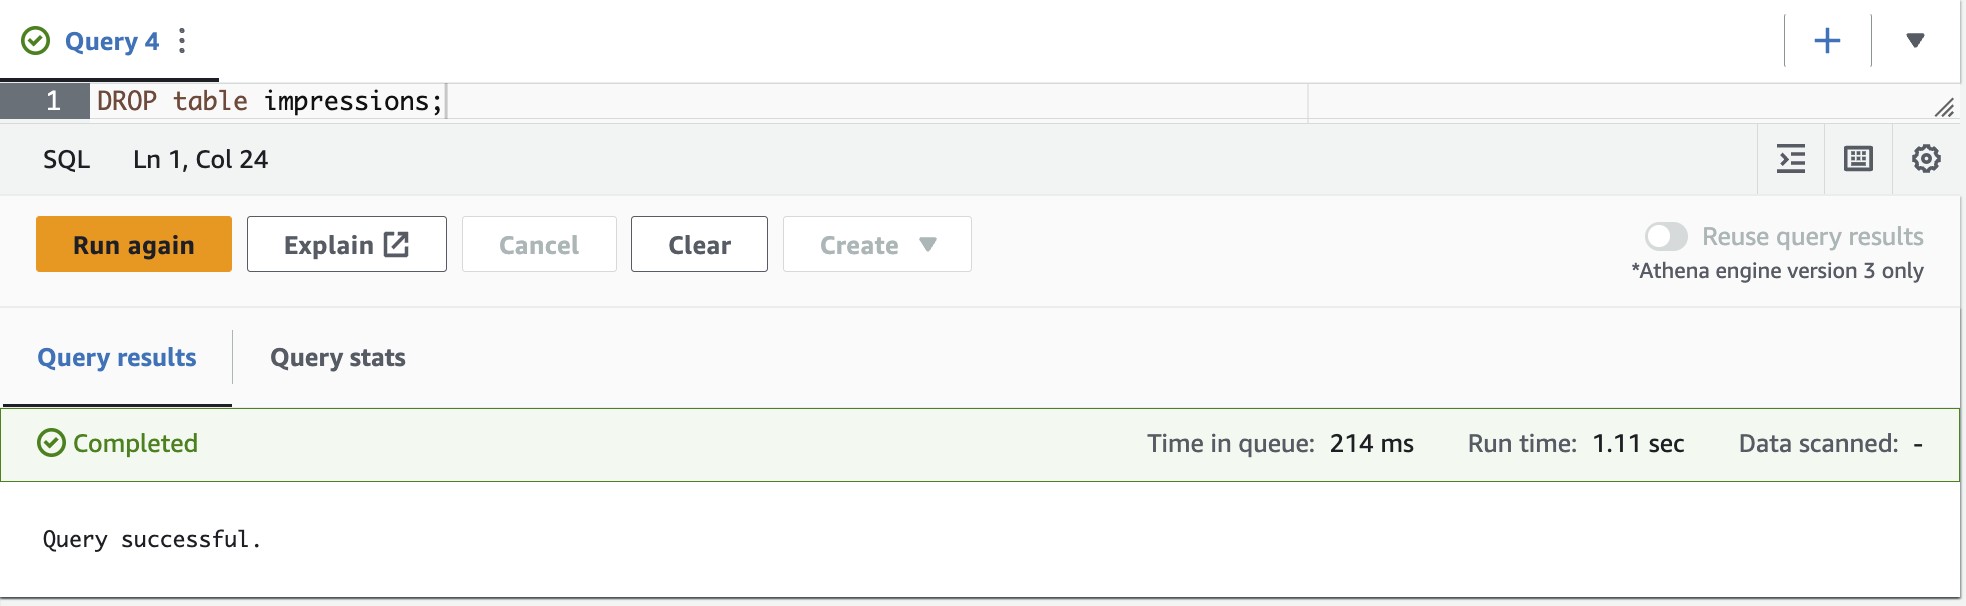
Task: Add a new query tab with plus icon
Action: pyautogui.click(x=1827, y=41)
